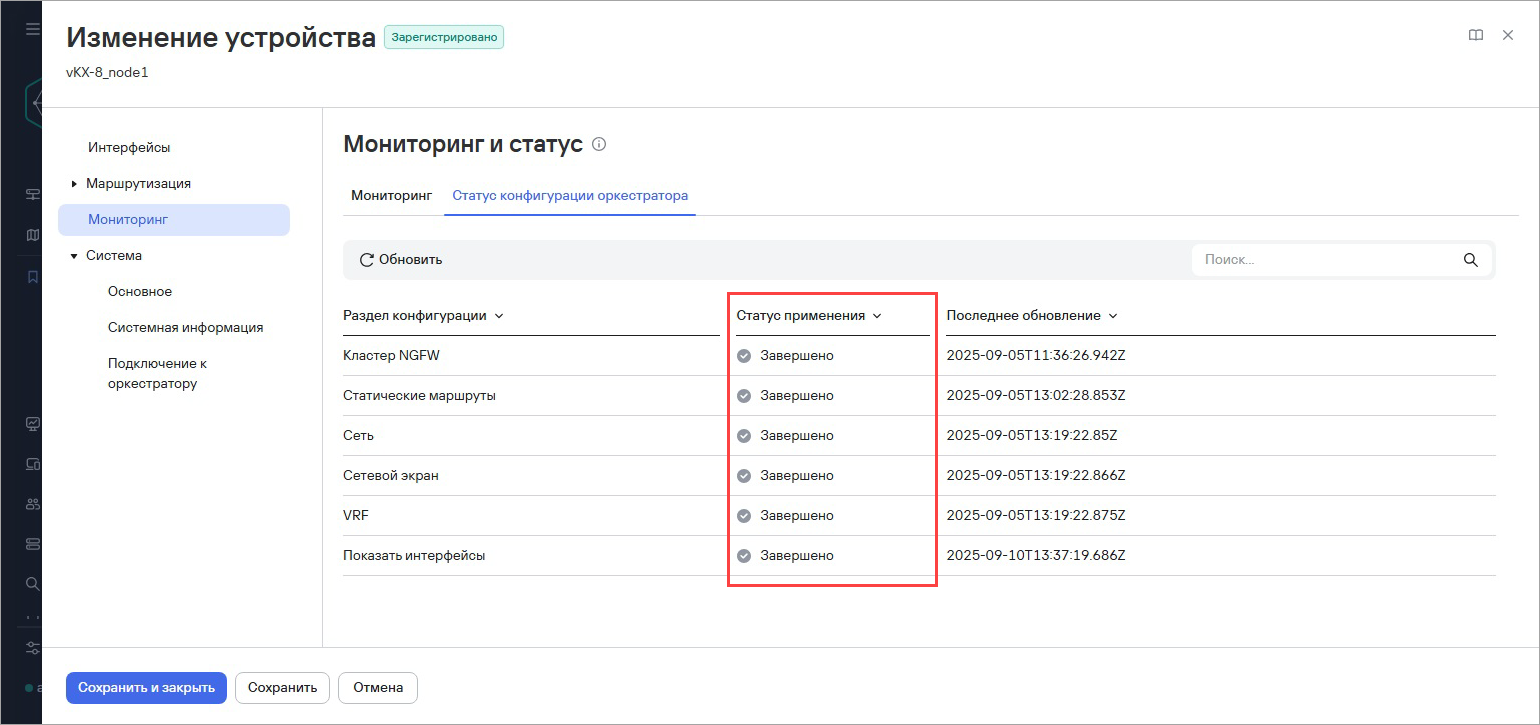Click the VRF table cell

(x=356, y=516)
